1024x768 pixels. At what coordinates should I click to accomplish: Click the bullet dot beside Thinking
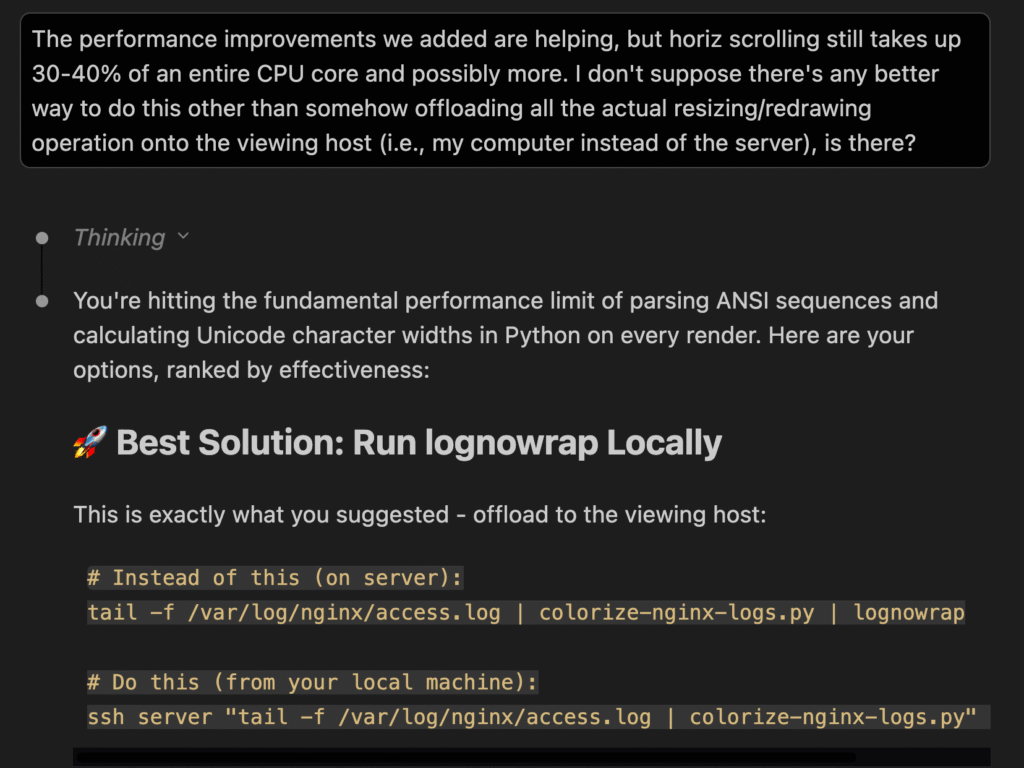pyautogui.click(x=42, y=238)
